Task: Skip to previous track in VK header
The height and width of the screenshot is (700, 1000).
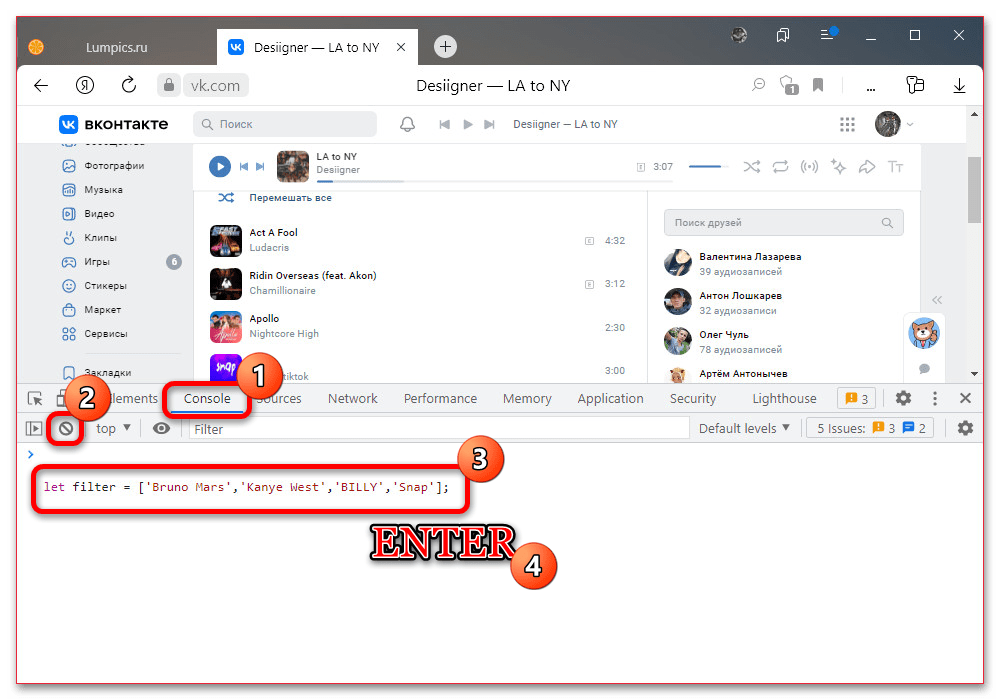Action: (x=445, y=124)
